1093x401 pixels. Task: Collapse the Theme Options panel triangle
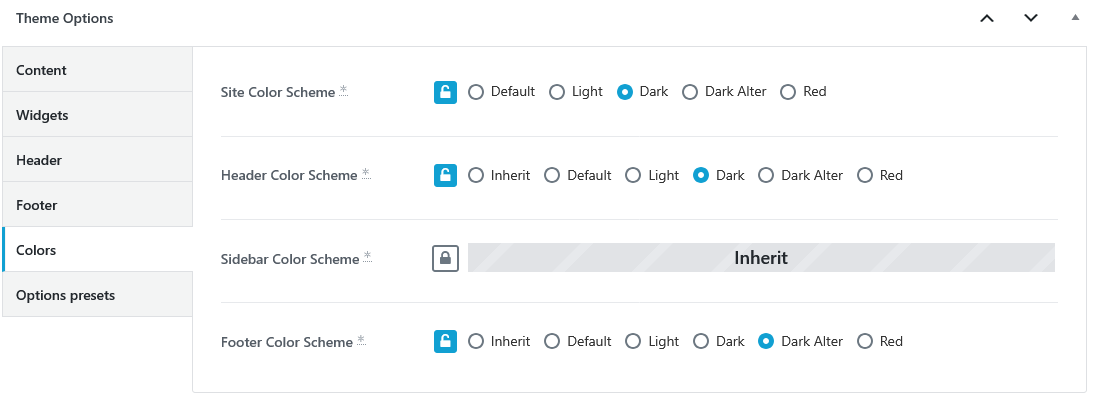pyautogui.click(x=1075, y=17)
